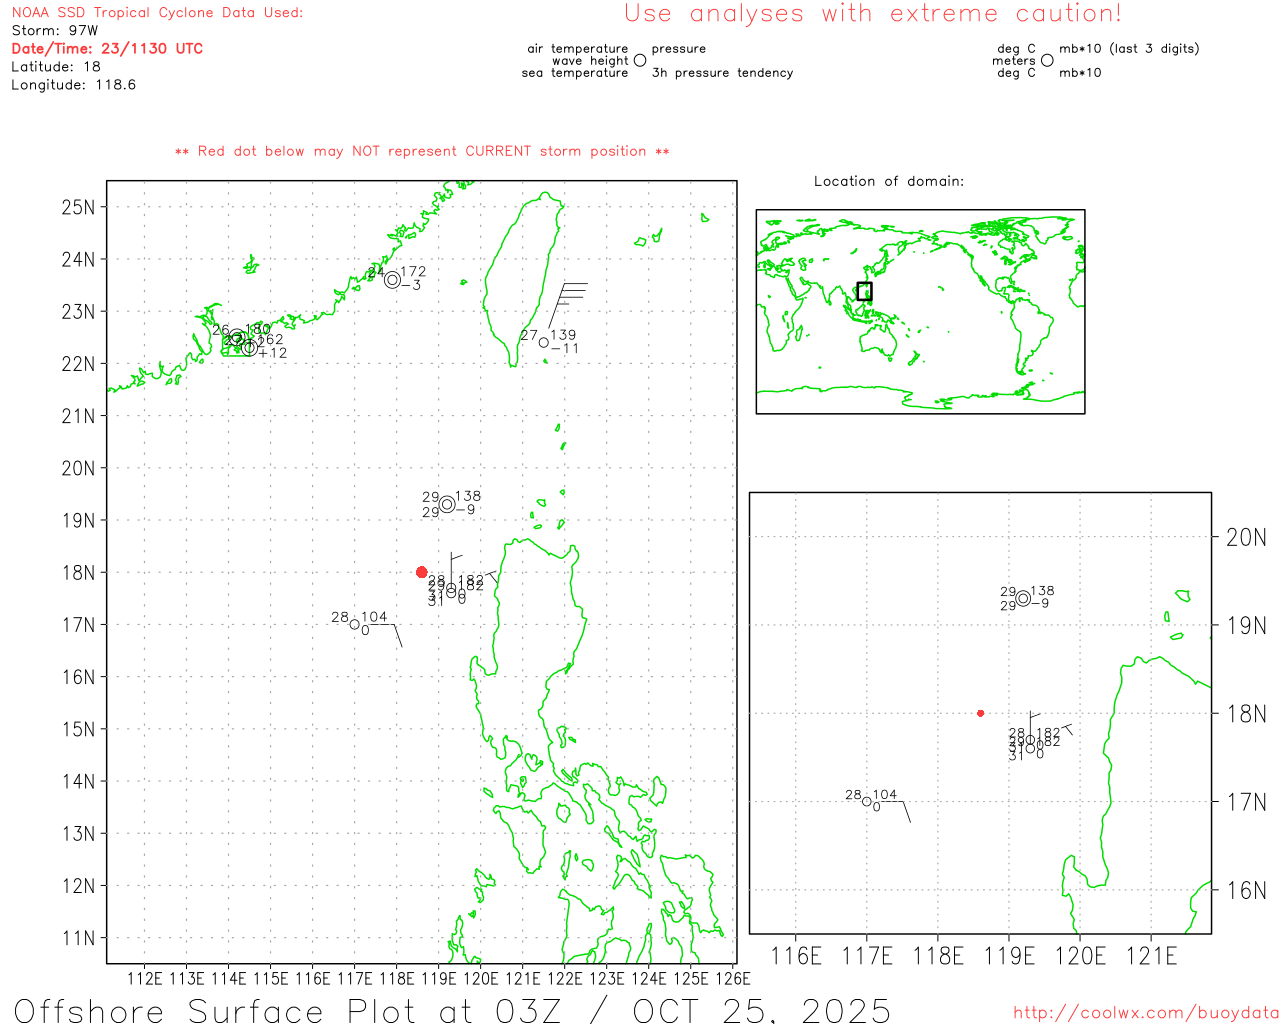
Task: Open the coolwx.com/buoydata link
Action: [x=1145, y=1013]
